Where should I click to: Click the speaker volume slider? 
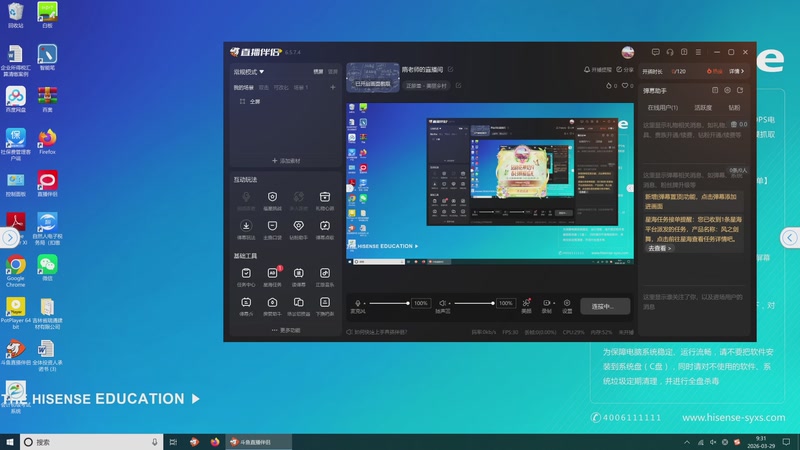473,303
